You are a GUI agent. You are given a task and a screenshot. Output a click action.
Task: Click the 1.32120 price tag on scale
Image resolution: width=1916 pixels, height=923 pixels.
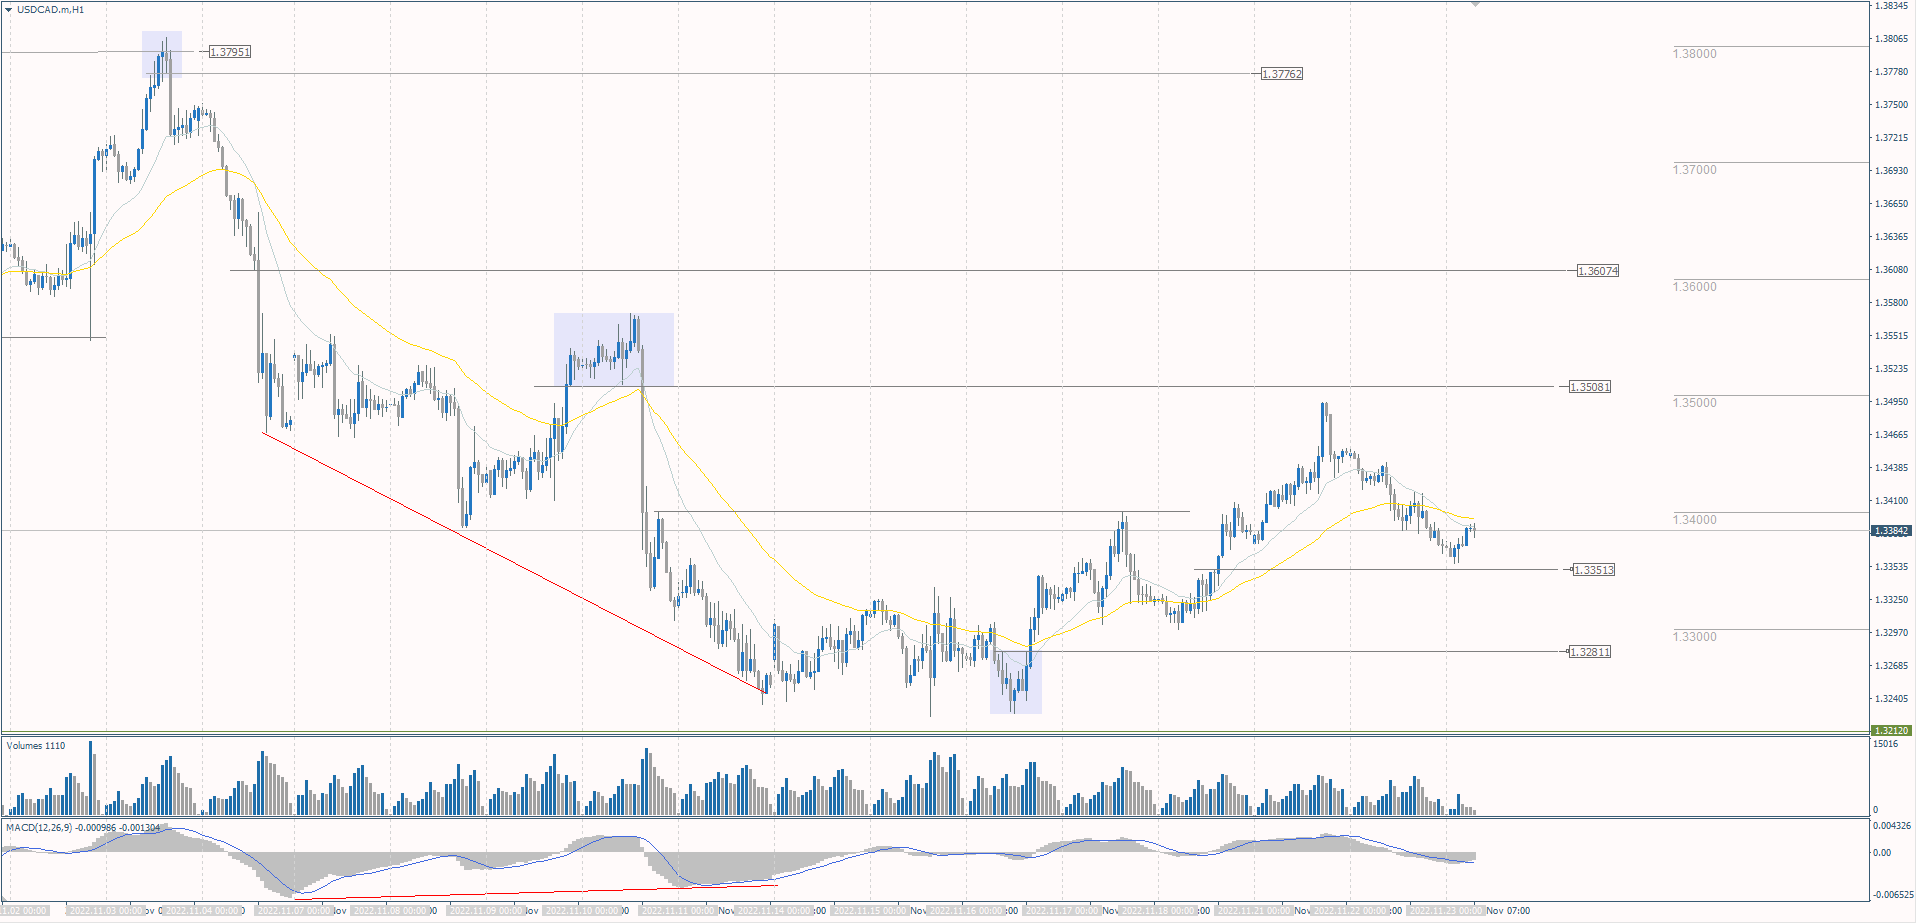[x=1891, y=730]
